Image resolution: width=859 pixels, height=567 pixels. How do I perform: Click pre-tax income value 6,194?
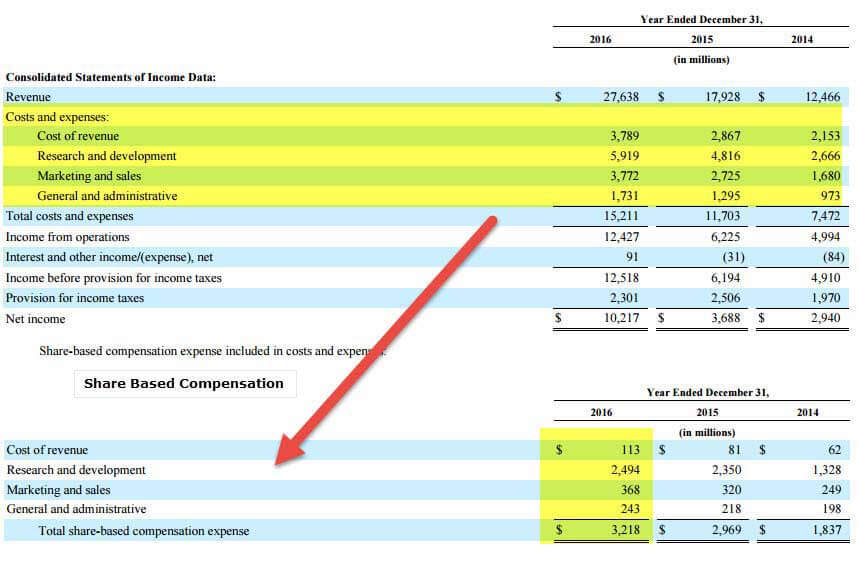pyautogui.click(x=725, y=278)
